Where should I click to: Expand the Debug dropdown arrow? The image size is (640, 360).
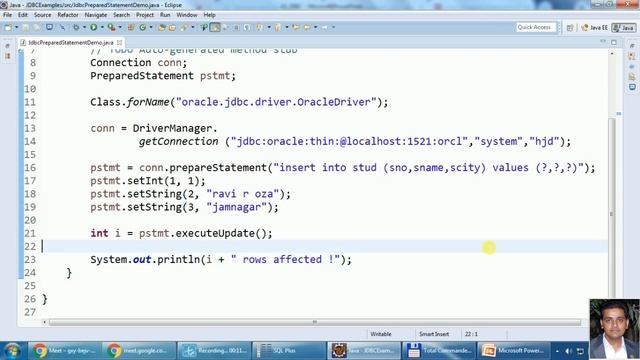(84, 27)
